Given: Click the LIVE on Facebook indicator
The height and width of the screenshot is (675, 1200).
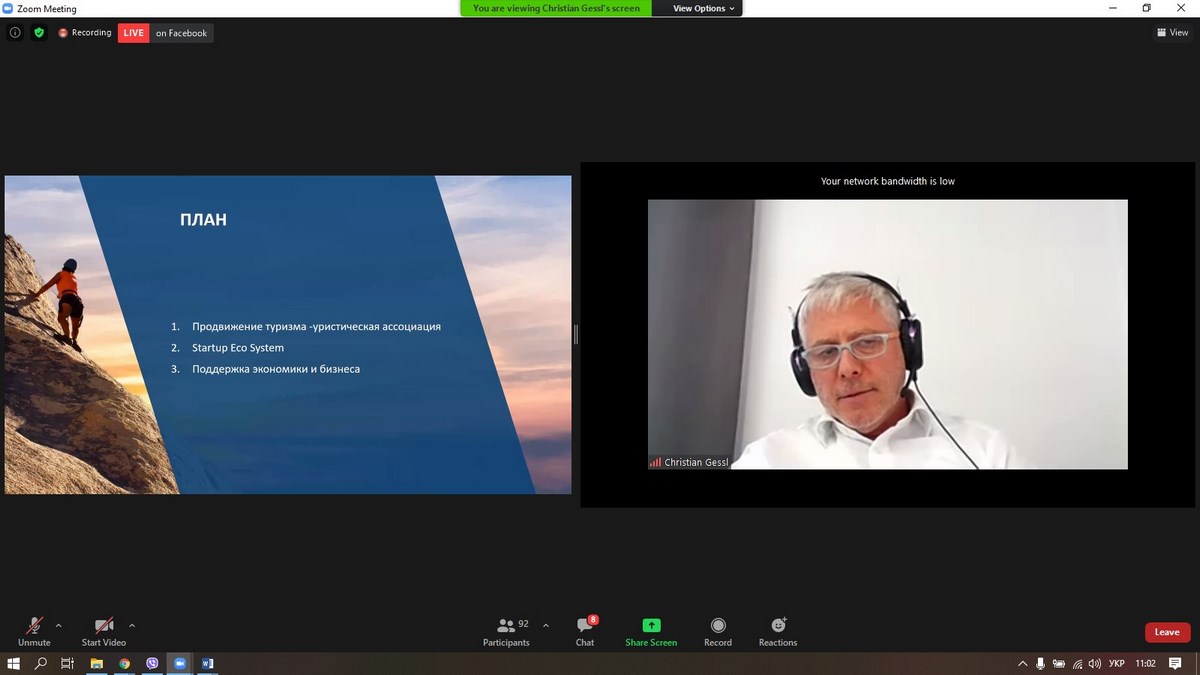Looking at the screenshot, I should point(165,33).
